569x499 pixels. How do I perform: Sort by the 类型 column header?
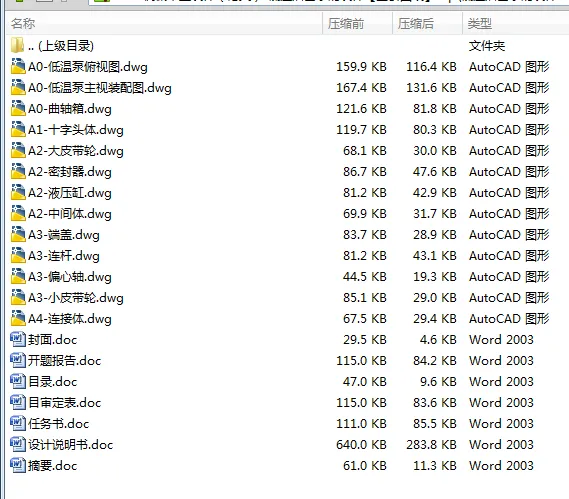[516, 24]
